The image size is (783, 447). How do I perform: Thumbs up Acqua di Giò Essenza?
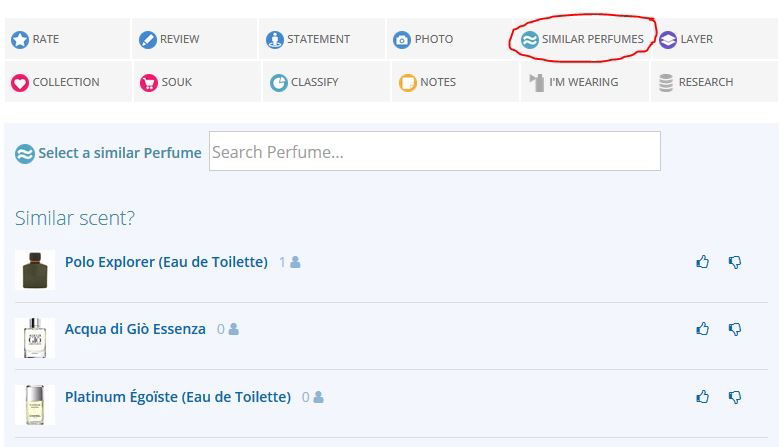(x=703, y=329)
